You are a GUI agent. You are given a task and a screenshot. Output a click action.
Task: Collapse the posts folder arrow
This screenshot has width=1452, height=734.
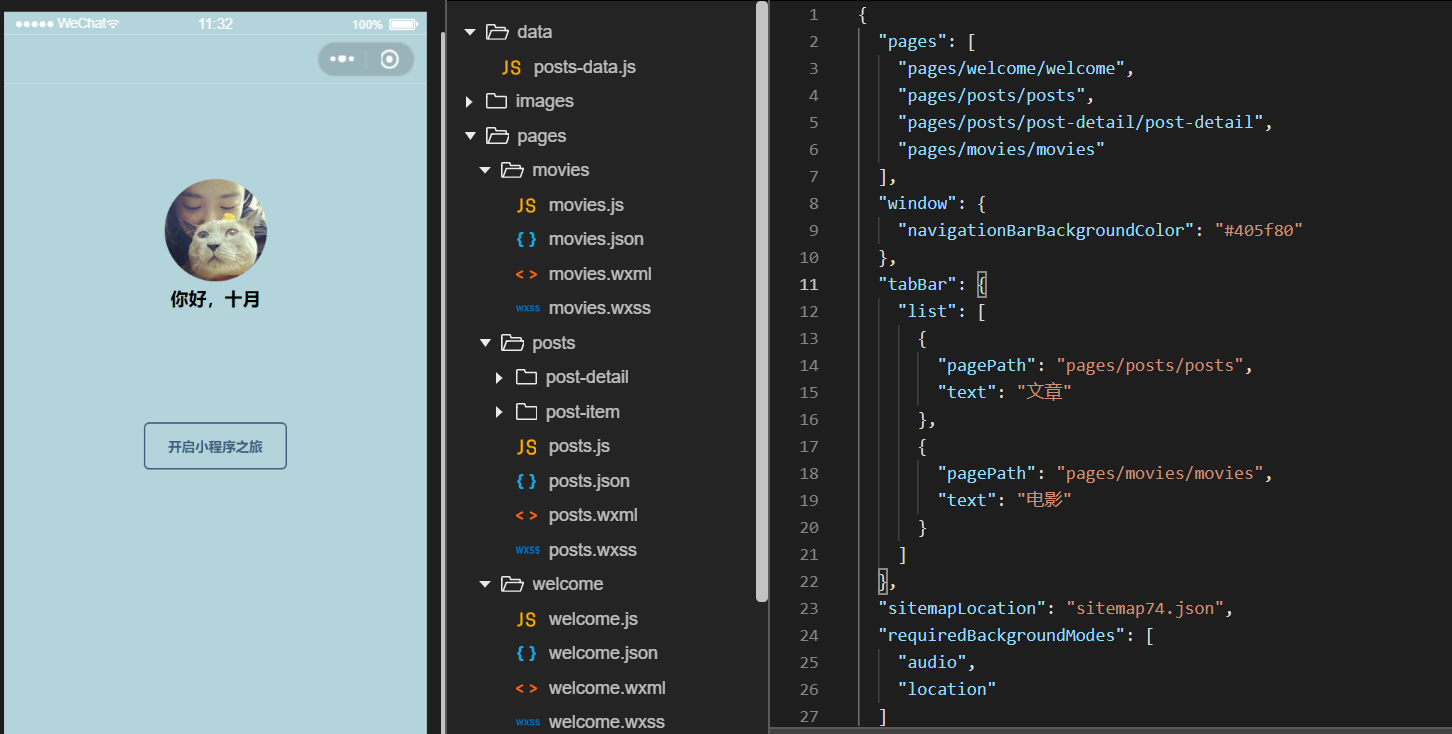click(x=485, y=343)
